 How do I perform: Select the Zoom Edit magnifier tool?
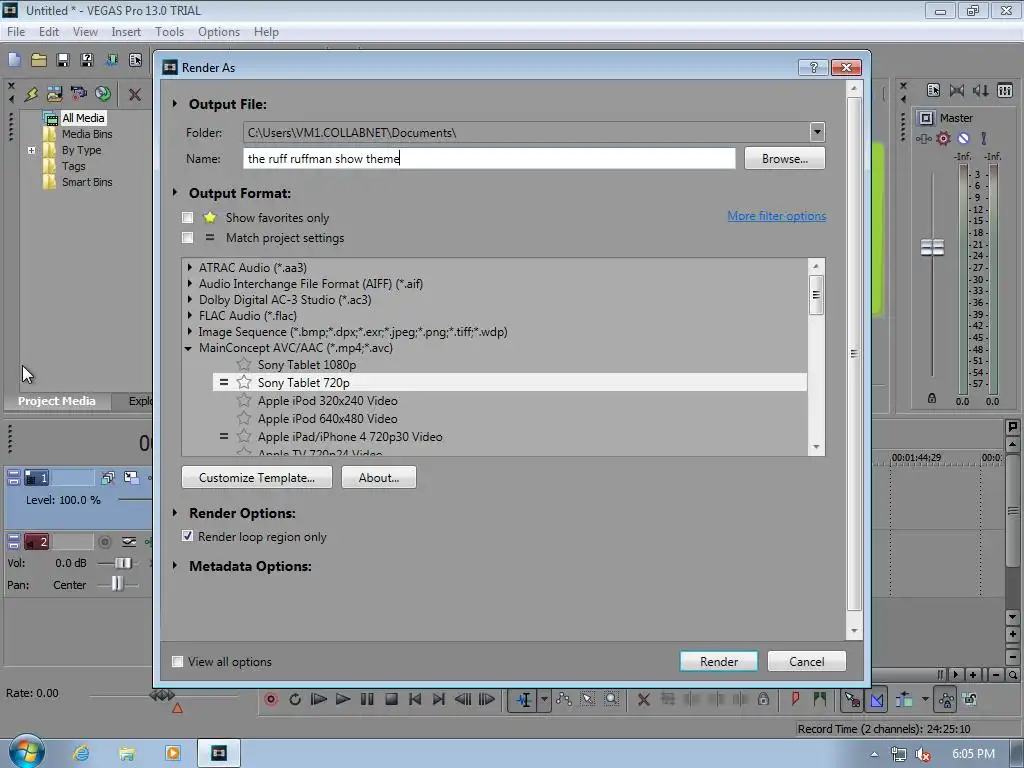[611, 699]
